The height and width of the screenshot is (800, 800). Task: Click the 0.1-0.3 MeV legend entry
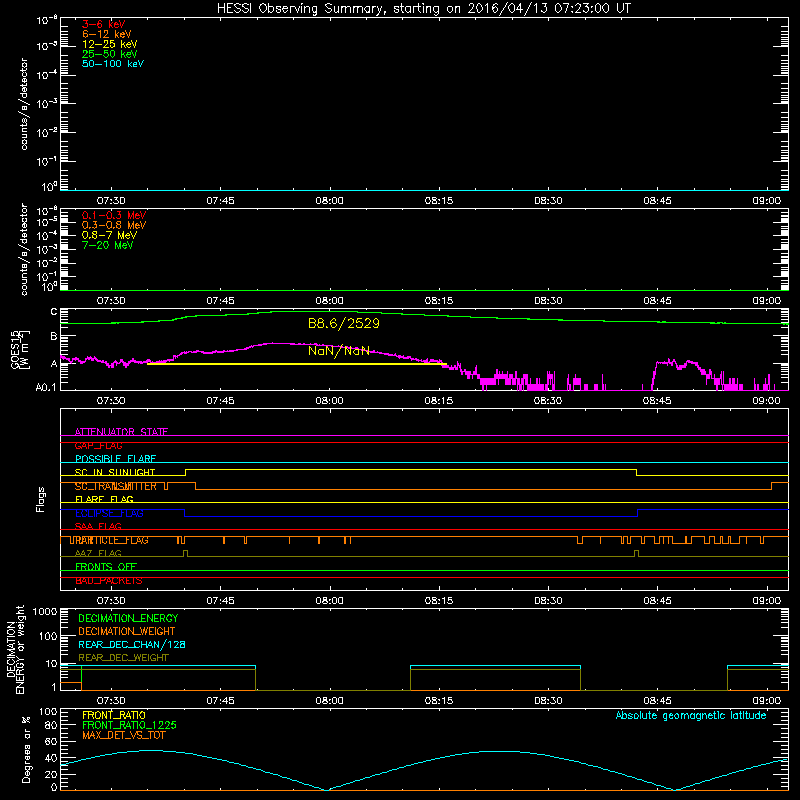click(x=114, y=215)
